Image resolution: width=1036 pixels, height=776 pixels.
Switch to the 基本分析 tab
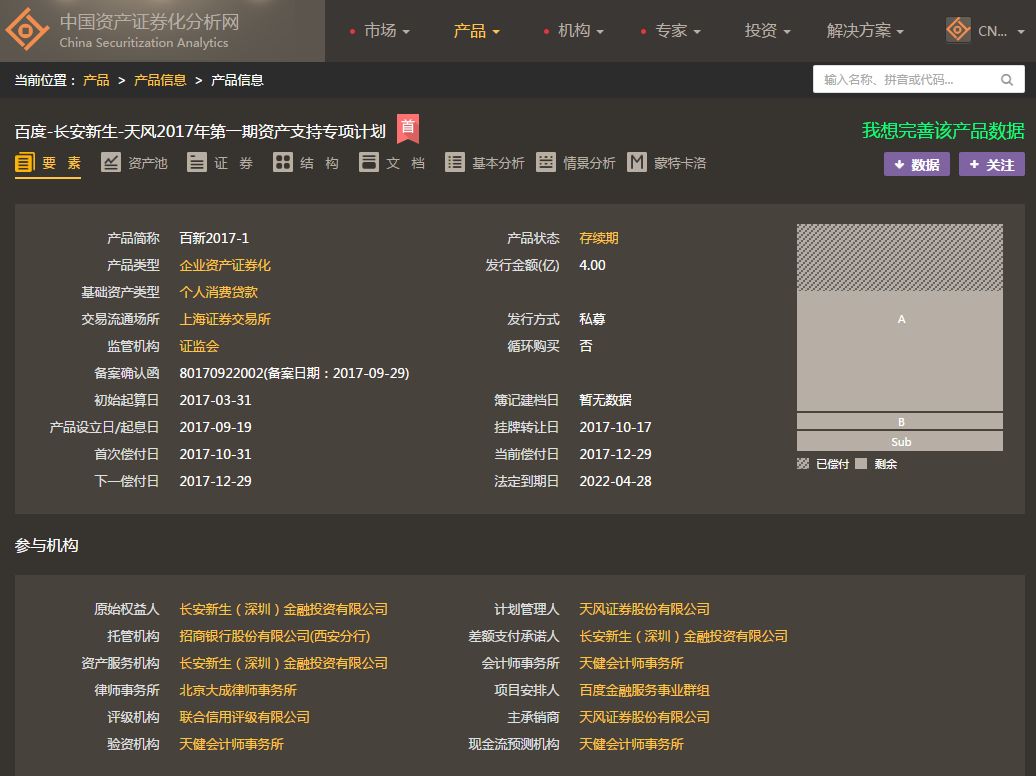click(x=485, y=163)
